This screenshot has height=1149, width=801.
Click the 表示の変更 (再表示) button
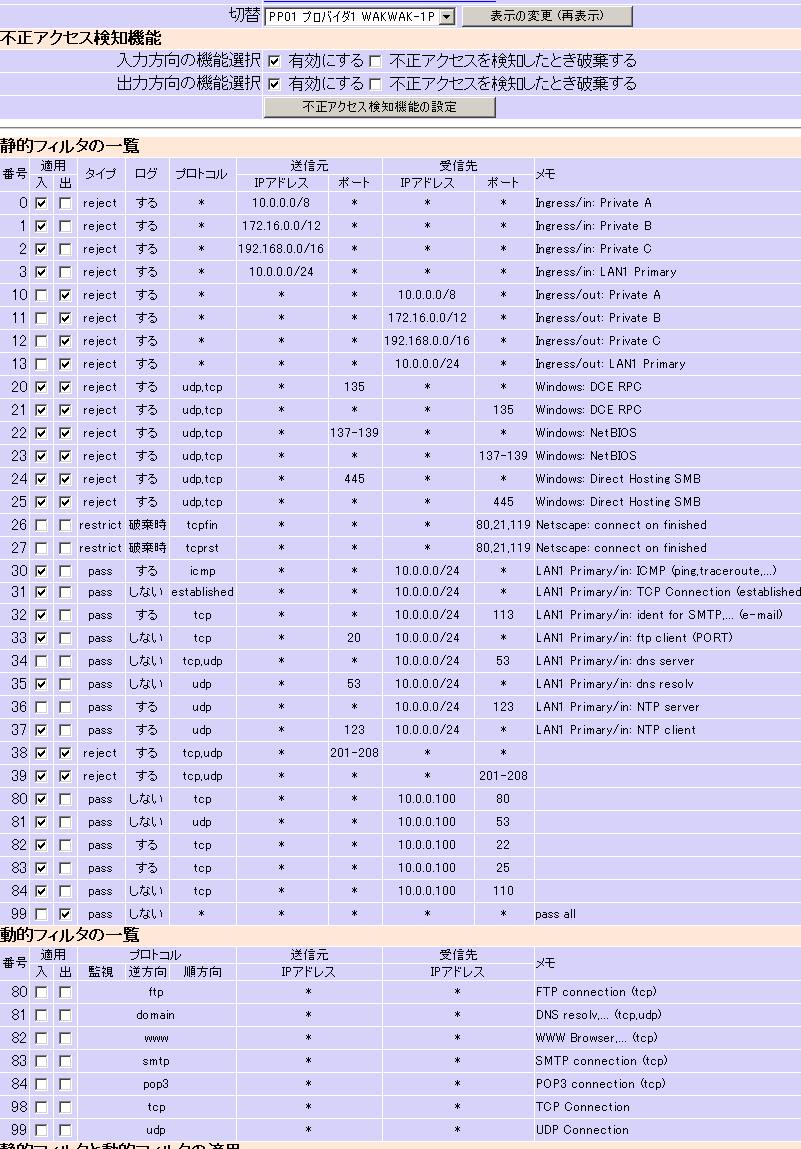(x=547, y=16)
